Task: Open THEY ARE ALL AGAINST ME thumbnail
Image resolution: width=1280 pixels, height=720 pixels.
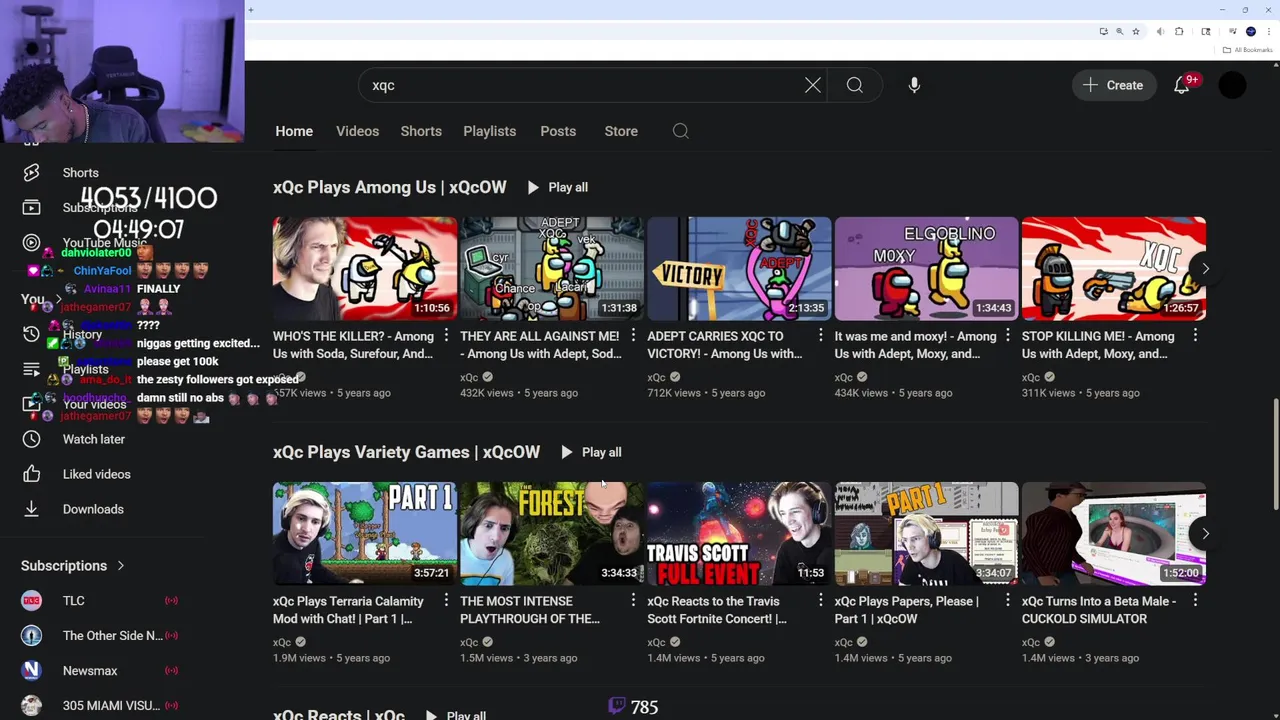Action: (x=552, y=268)
